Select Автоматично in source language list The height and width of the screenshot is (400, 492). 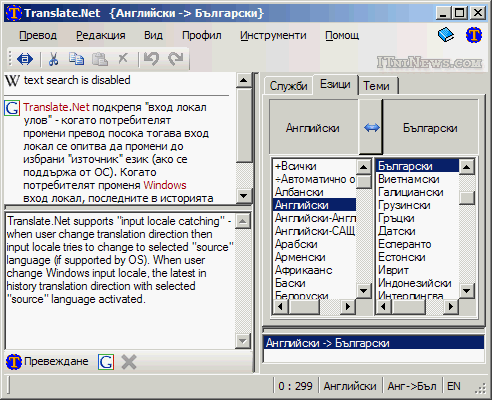[x=314, y=179]
